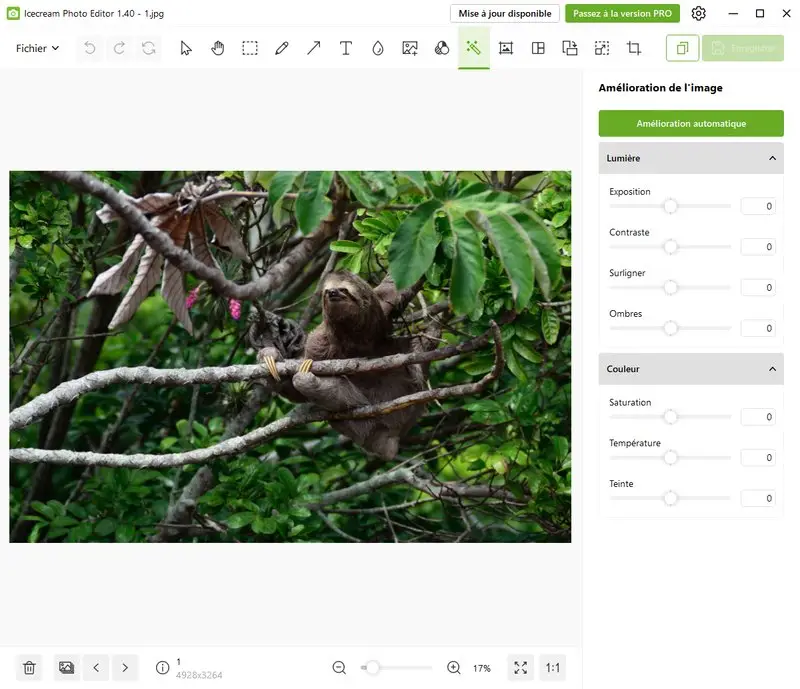Click Amélioration automatique button

coord(691,124)
